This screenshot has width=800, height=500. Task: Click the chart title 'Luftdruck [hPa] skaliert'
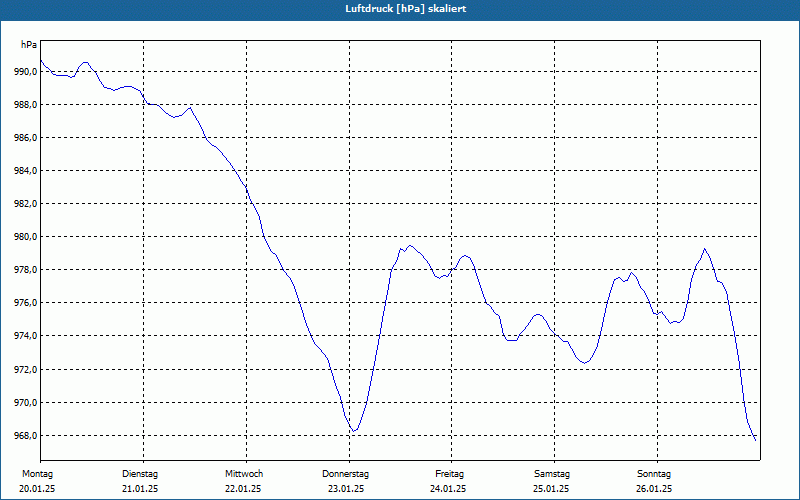click(x=406, y=9)
